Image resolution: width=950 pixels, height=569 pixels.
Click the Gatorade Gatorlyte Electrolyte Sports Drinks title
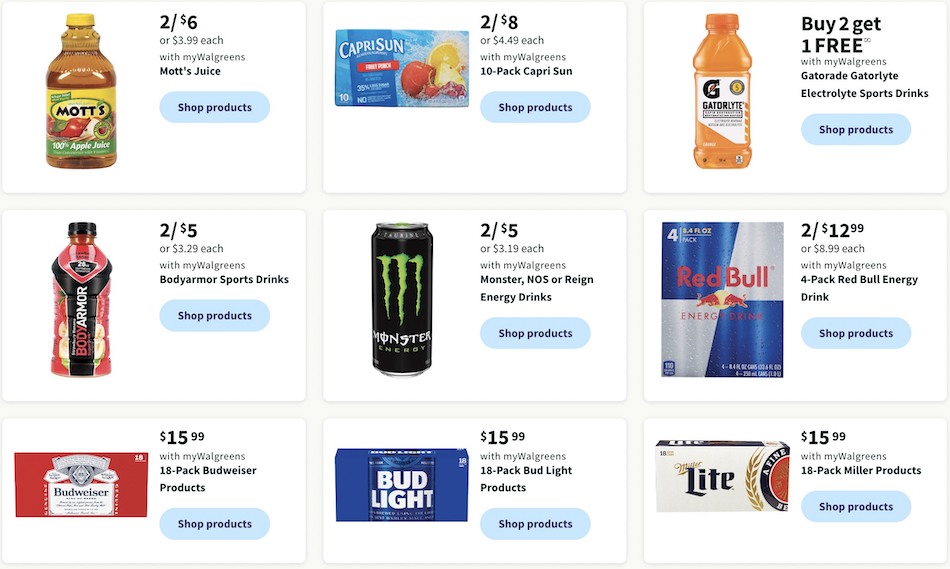pos(865,84)
